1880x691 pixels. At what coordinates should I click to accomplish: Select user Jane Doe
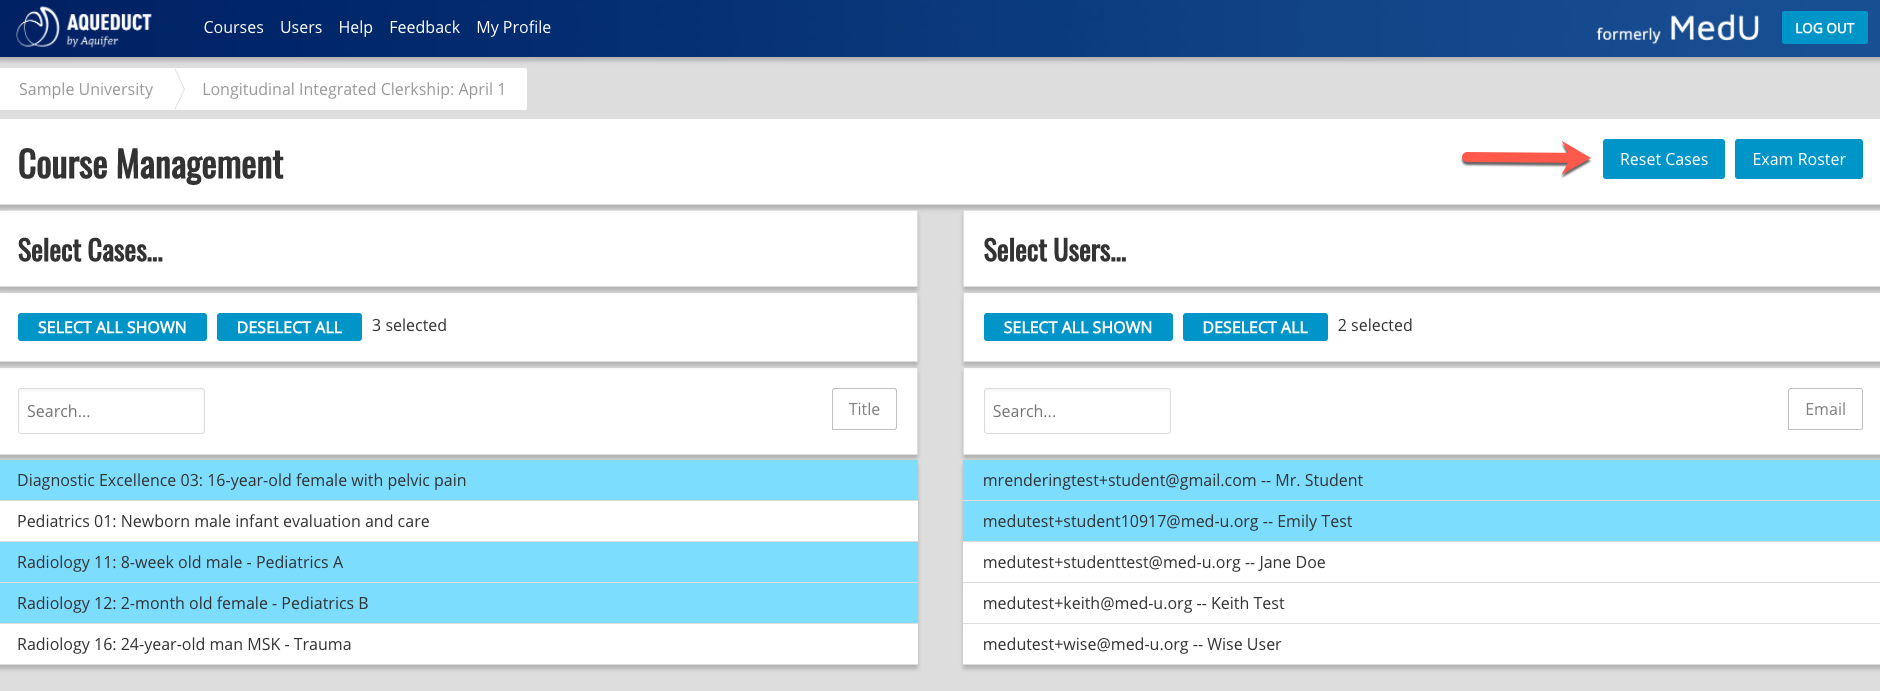pos(1421,562)
